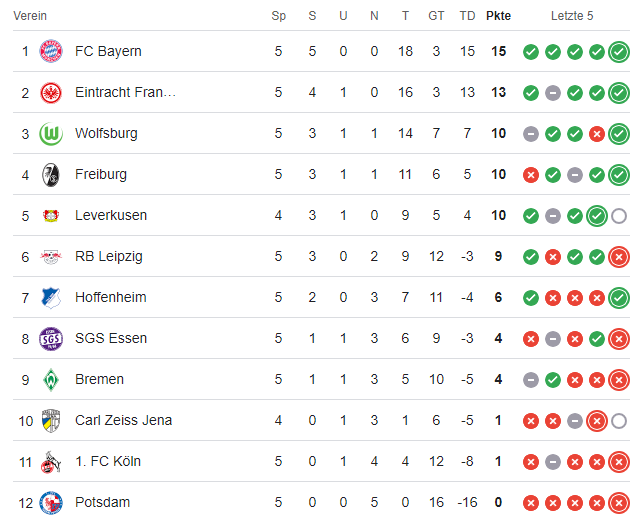Image resolution: width=639 pixels, height=524 pixels.
Task: Click the blue Hoffenheim crest
Action: coord(51,297)
